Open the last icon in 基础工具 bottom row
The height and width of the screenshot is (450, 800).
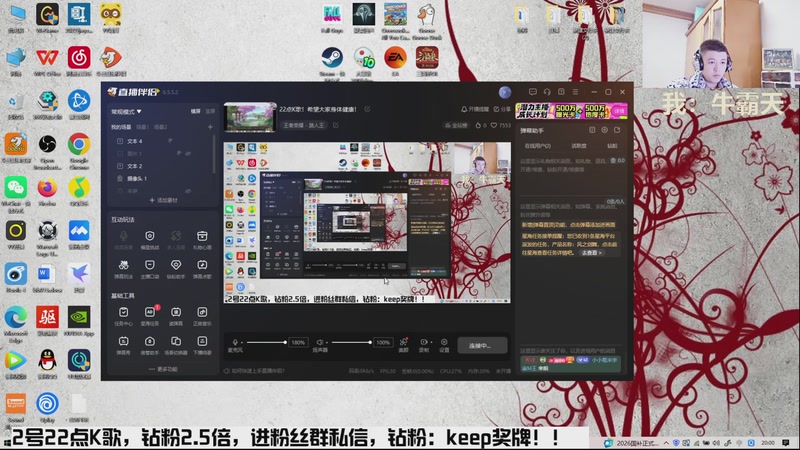pos(202,341)
